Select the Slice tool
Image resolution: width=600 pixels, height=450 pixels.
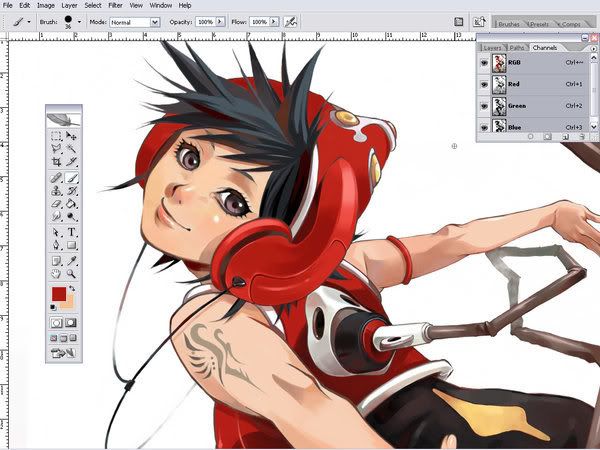(71, 162)
